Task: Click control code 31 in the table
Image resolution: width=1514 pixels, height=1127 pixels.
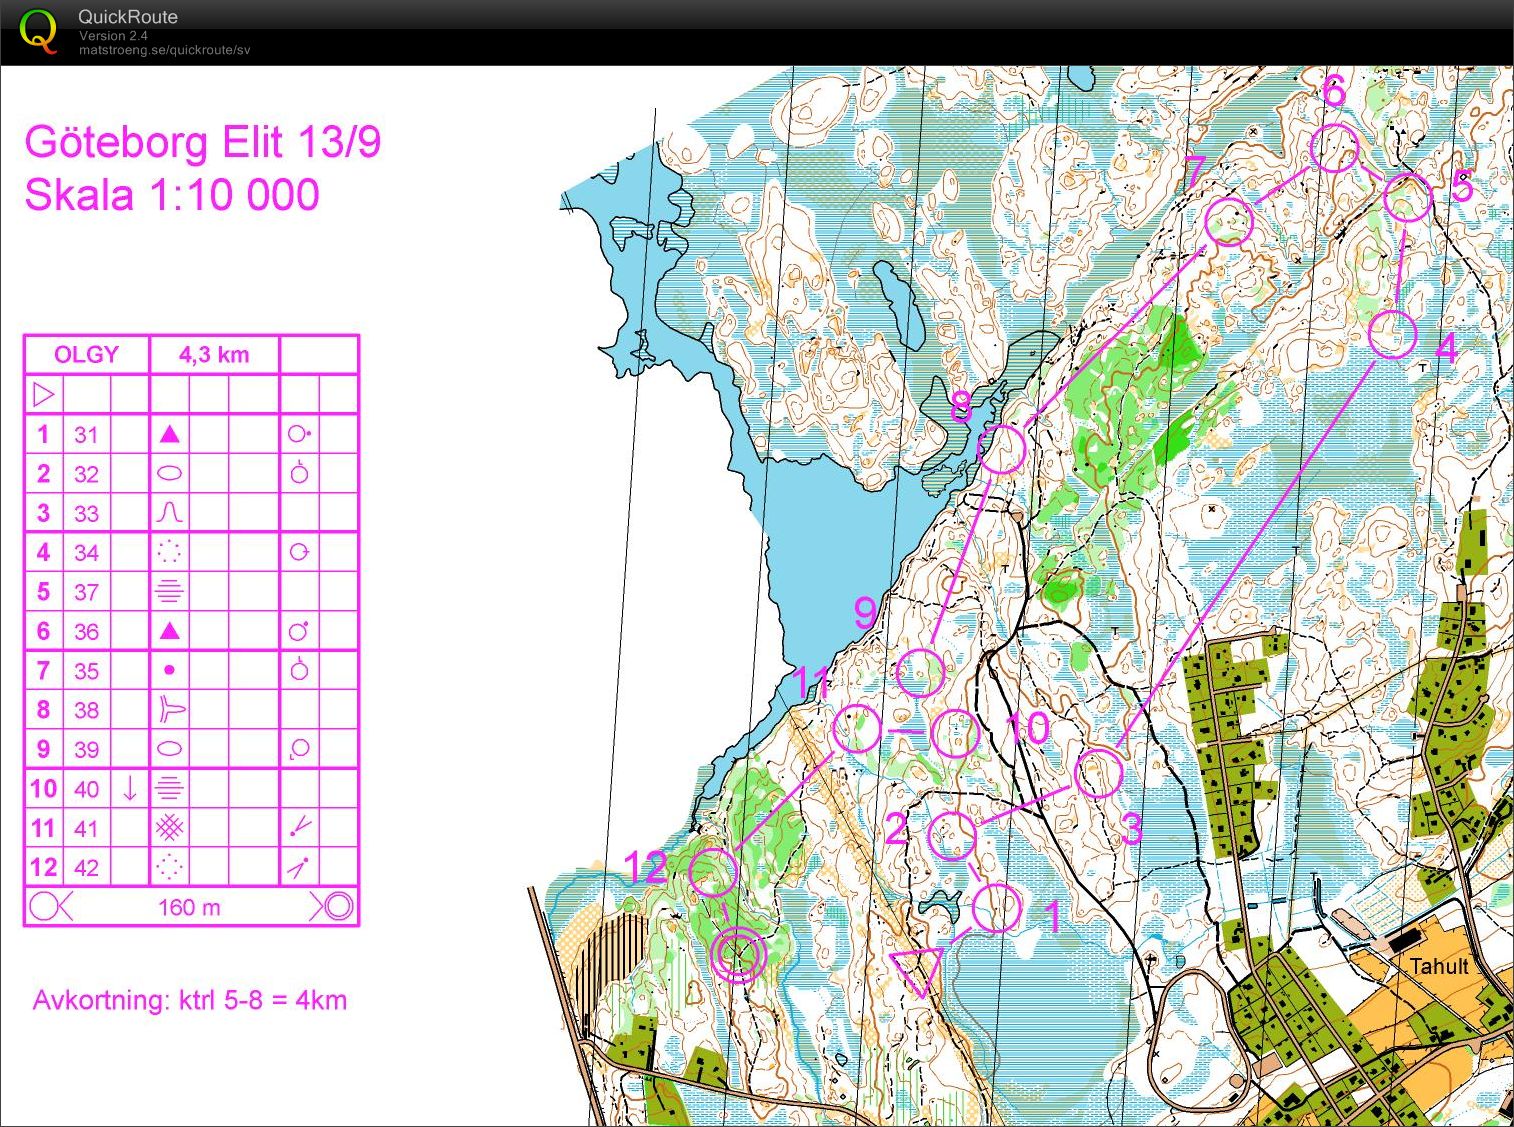Action: click(87, 435)
